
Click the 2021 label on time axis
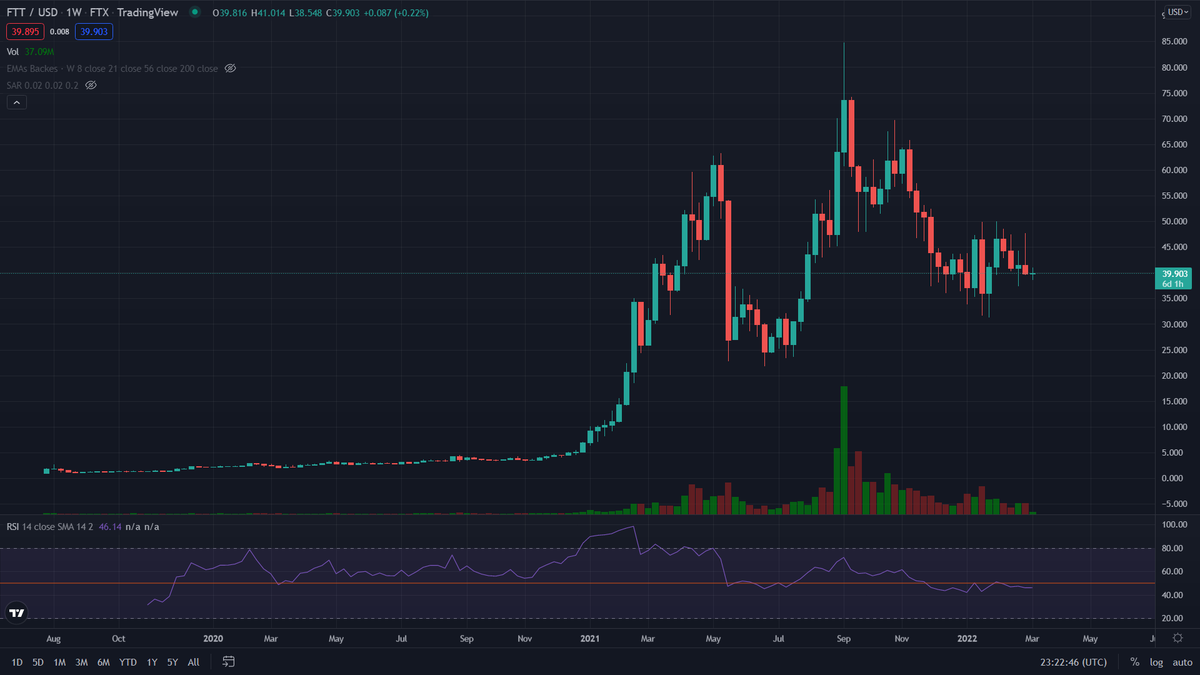pyautogui.click(x=590, y=637)
